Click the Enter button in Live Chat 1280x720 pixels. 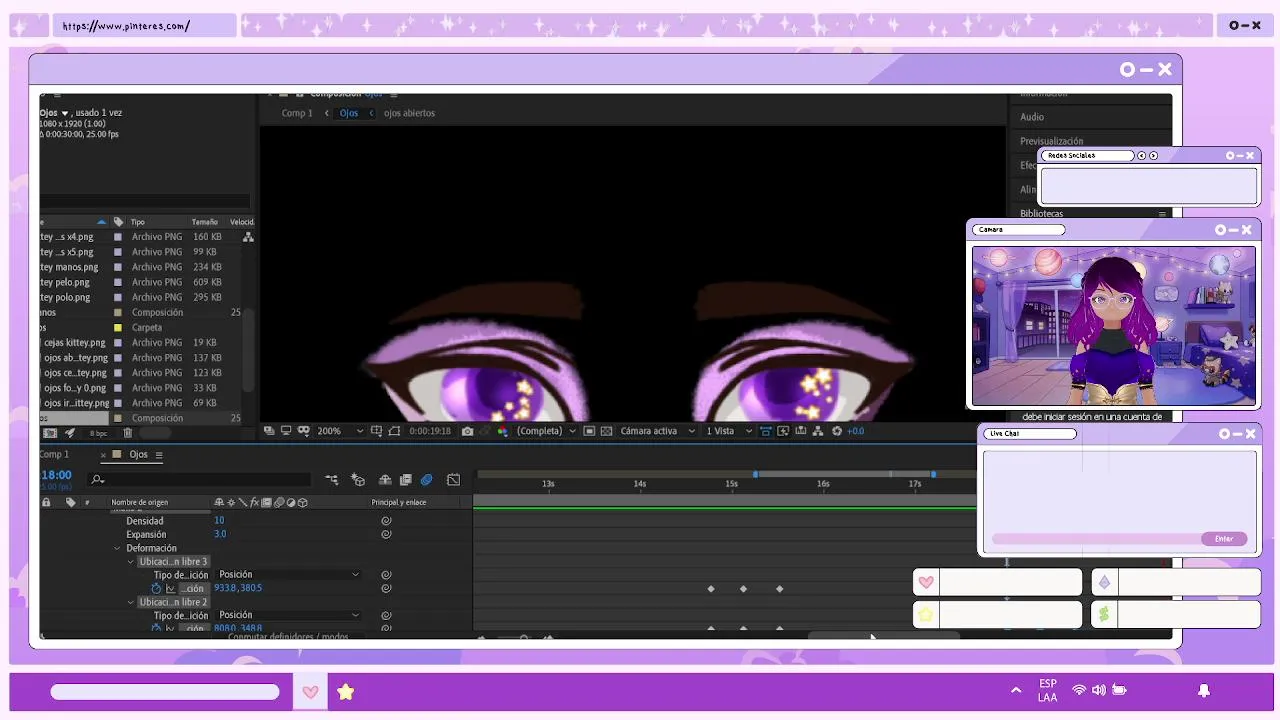tap(1224, 539)
